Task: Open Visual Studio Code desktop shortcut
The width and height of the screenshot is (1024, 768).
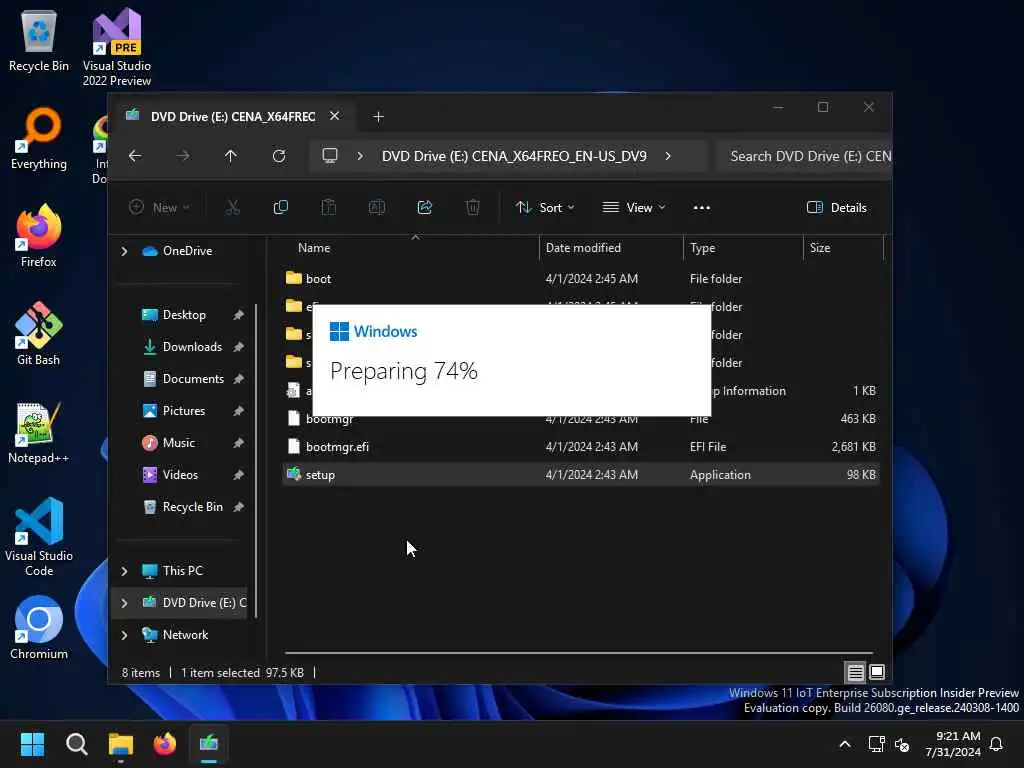Action: (39, 537)
